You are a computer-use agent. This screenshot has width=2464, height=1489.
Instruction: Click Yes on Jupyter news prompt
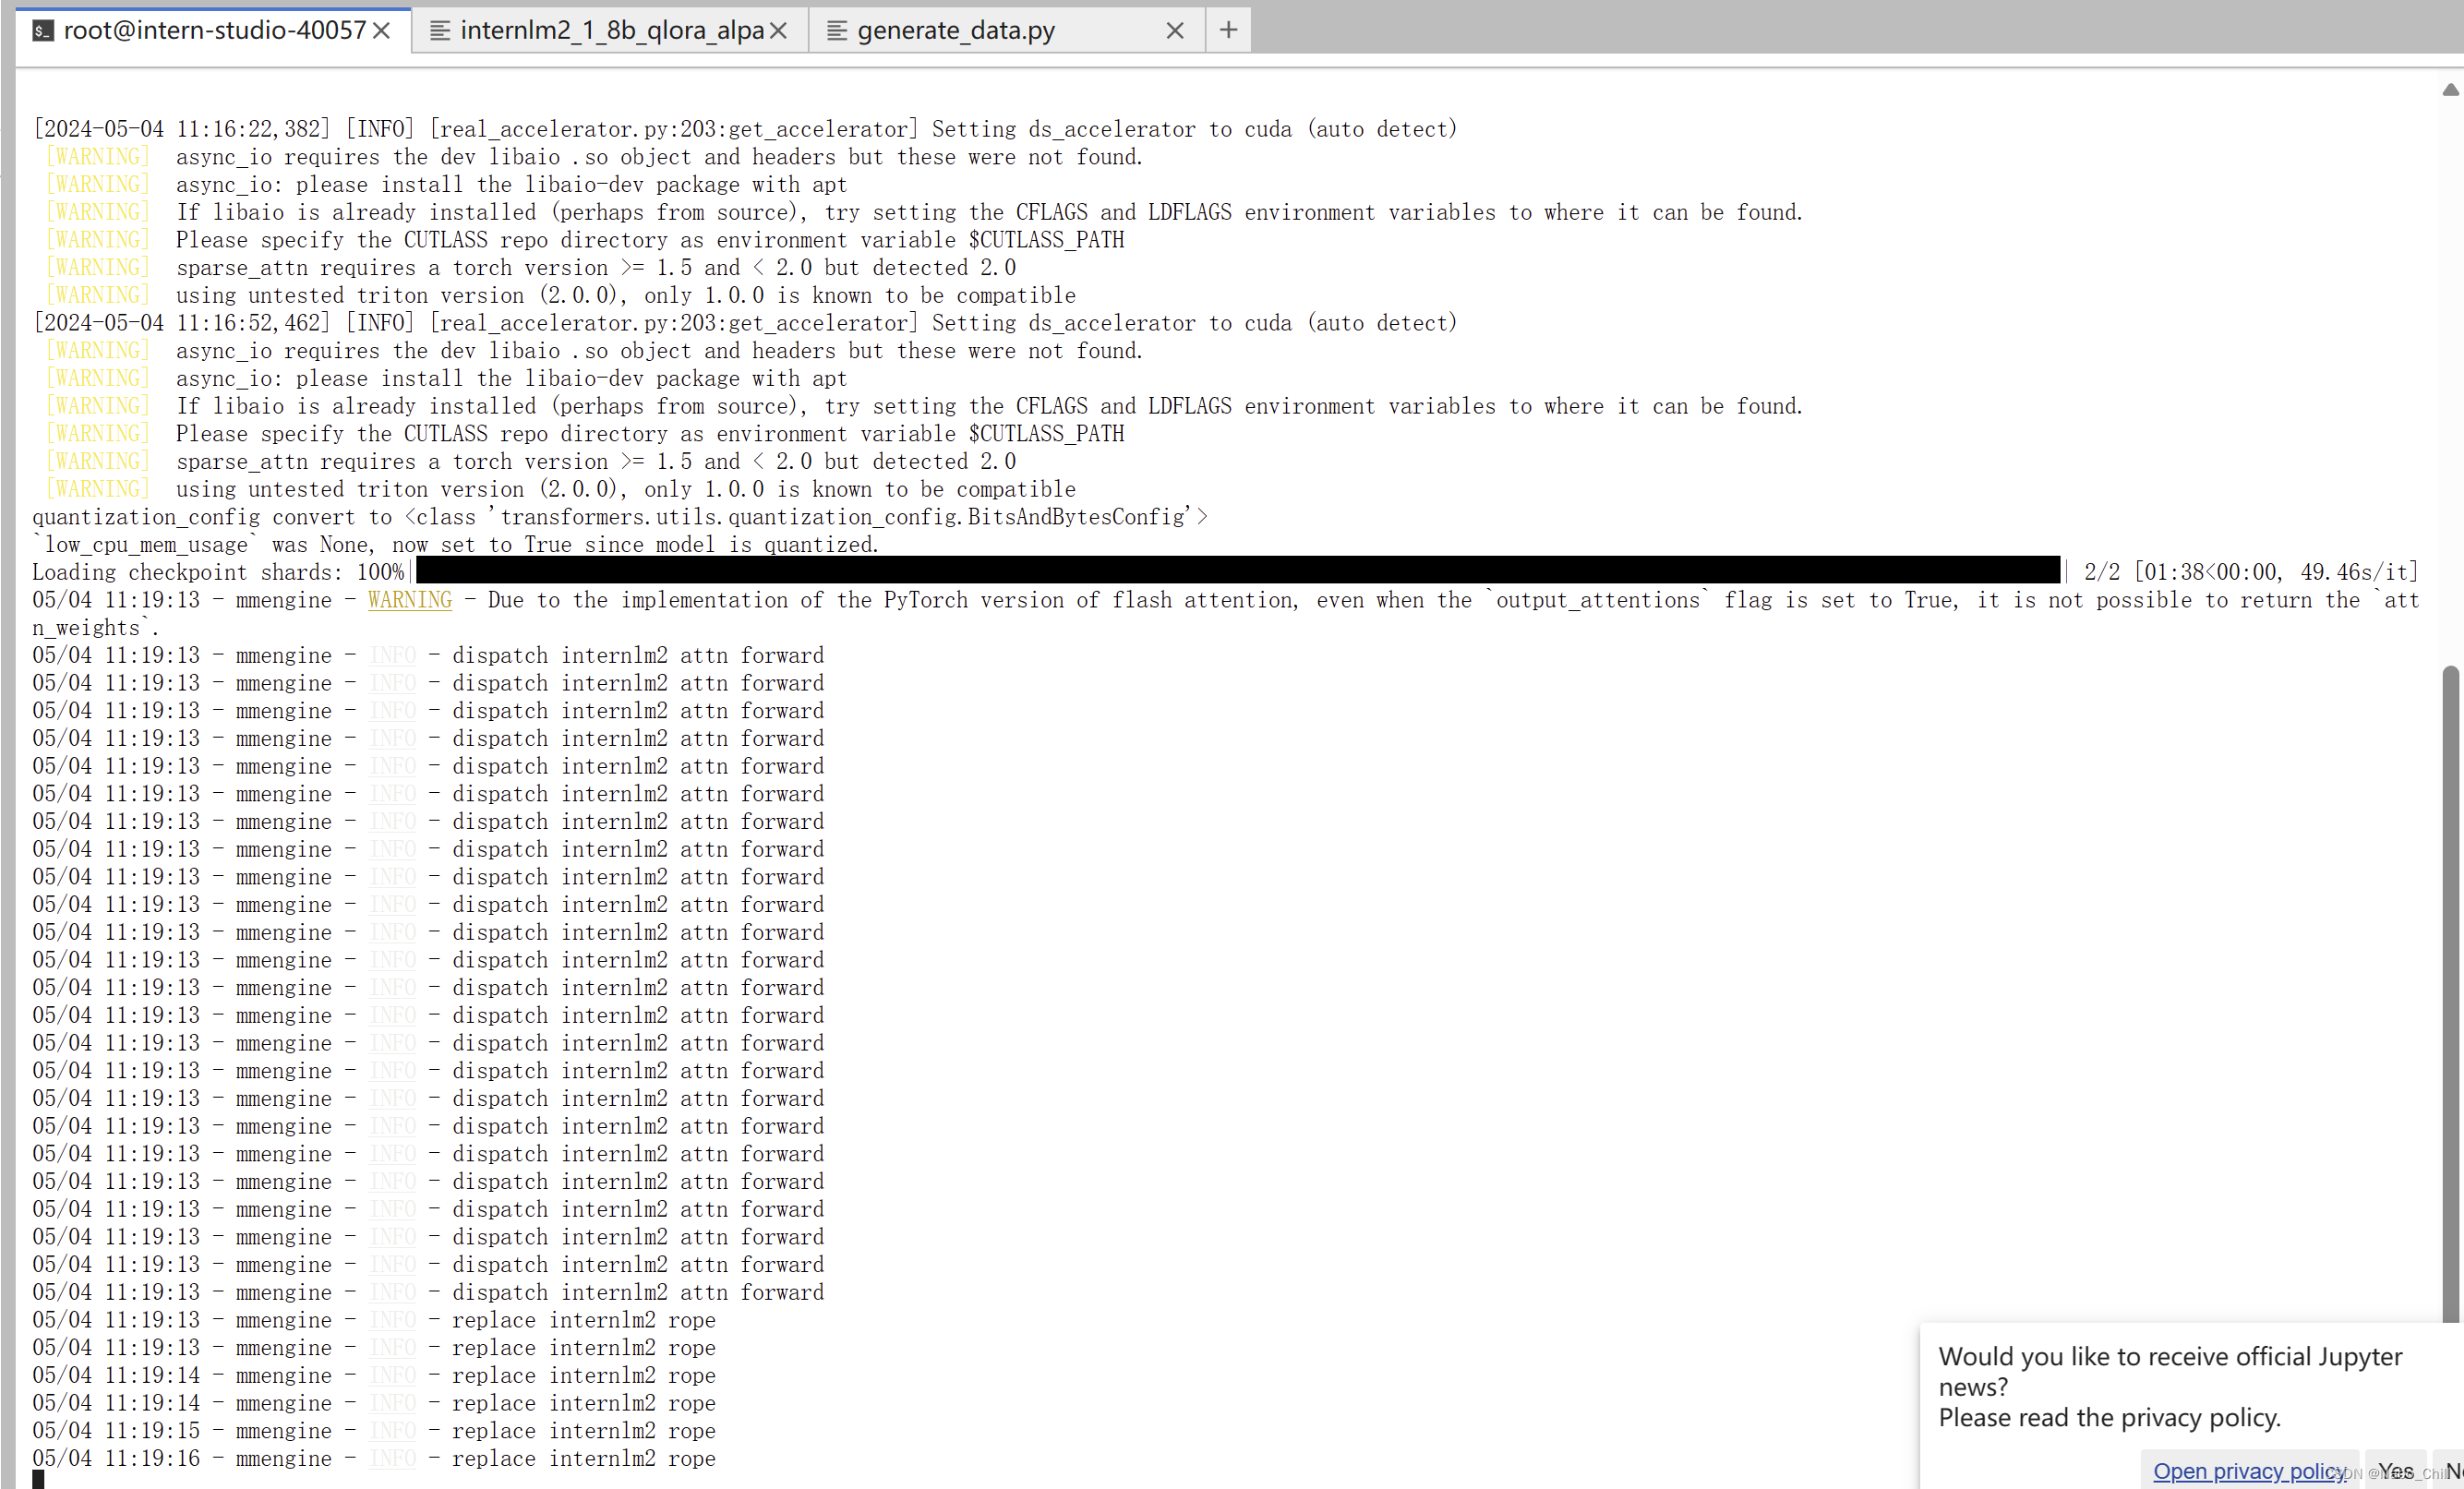click(2395, 1471)
